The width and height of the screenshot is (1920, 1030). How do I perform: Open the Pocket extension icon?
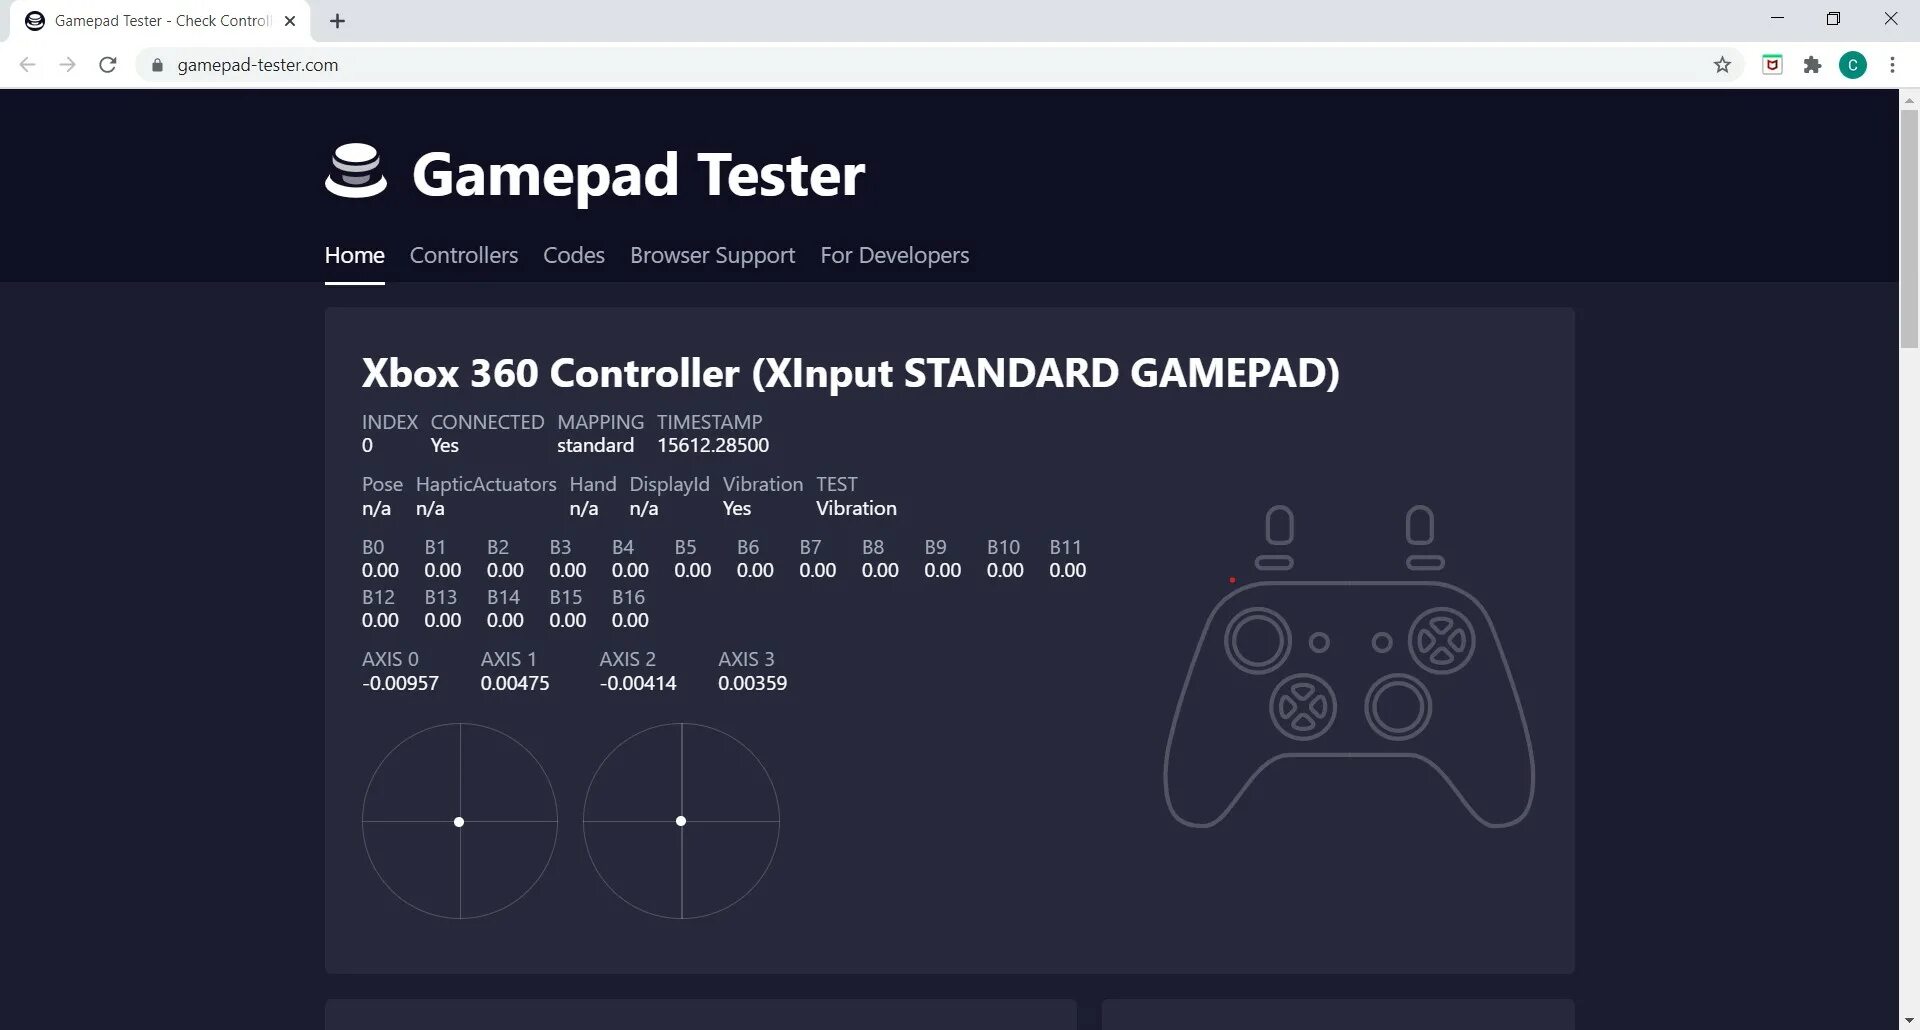click(x=1772, y=65)
